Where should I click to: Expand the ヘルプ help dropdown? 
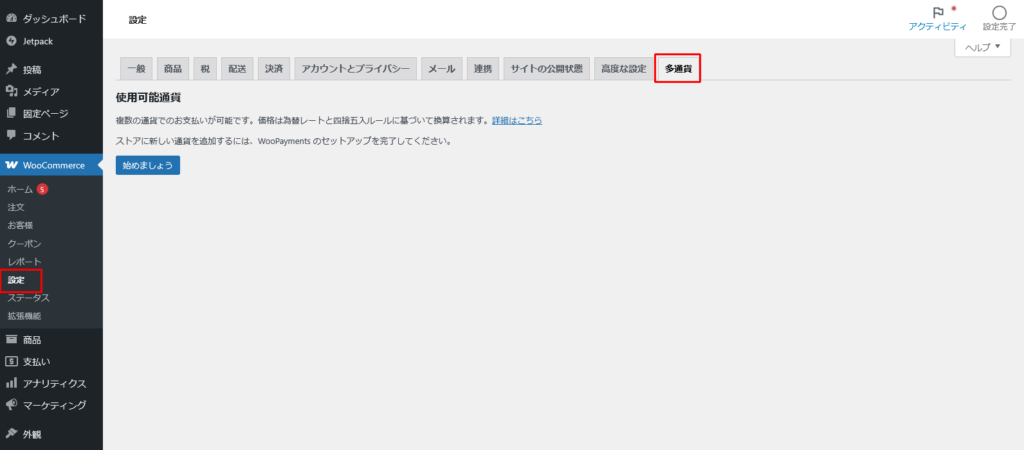coord(982,47)
